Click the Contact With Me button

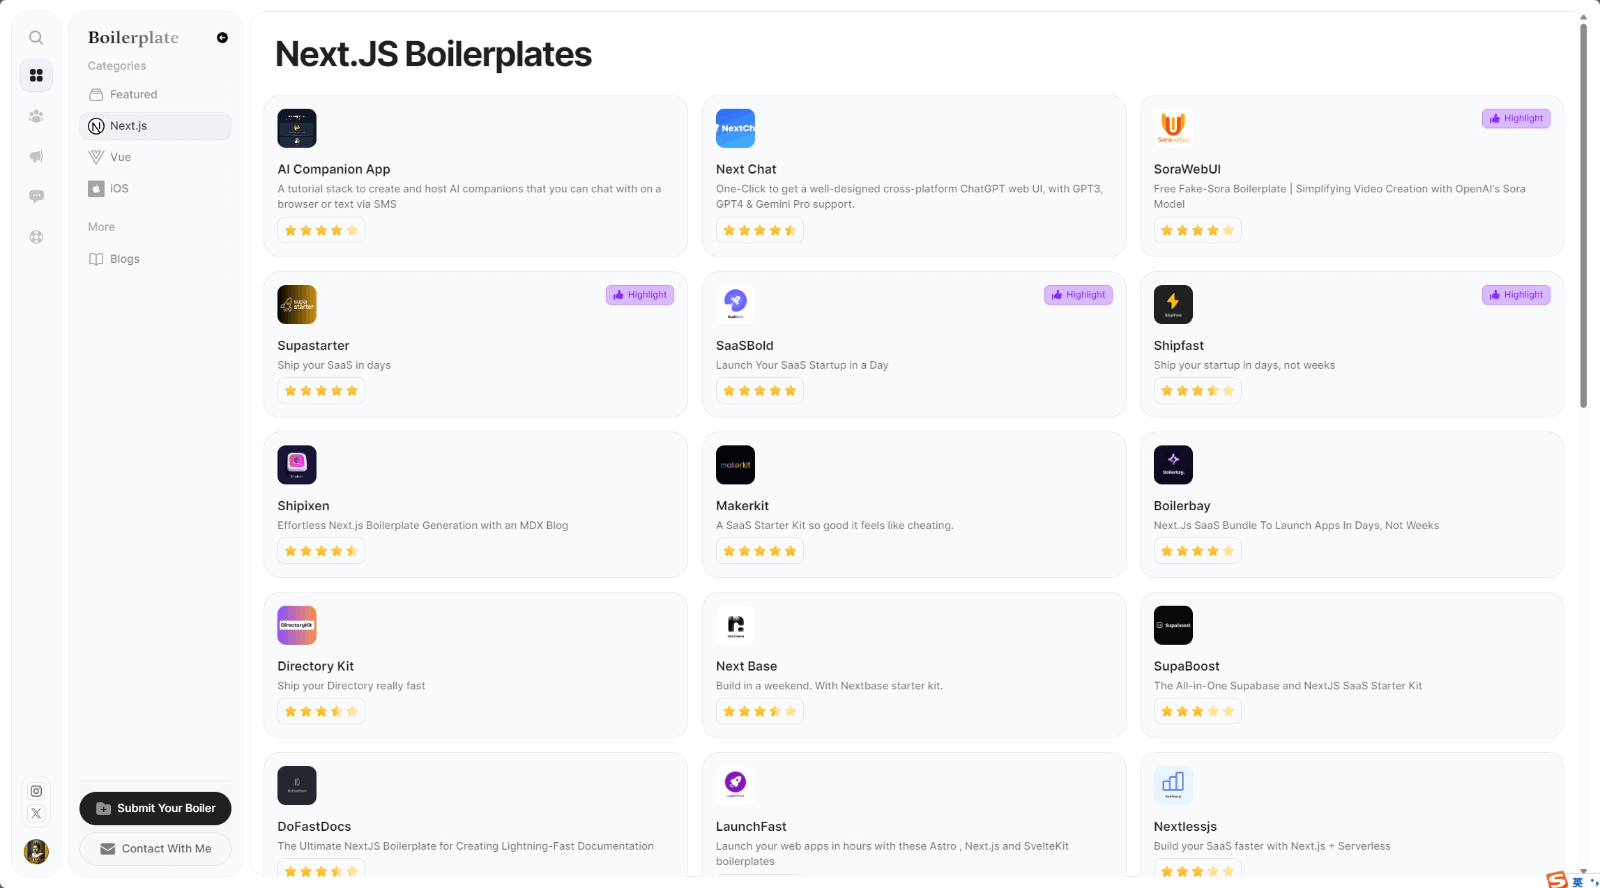point(155,848)
